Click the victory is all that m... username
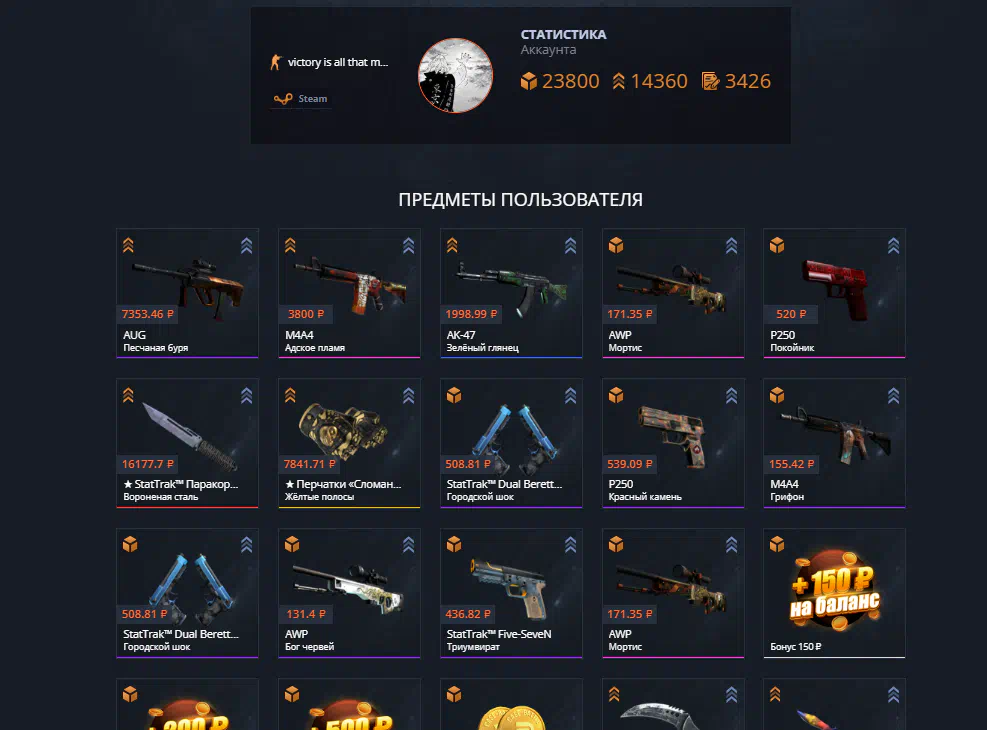This screenshot has height=730, width=987. [337, 62]
